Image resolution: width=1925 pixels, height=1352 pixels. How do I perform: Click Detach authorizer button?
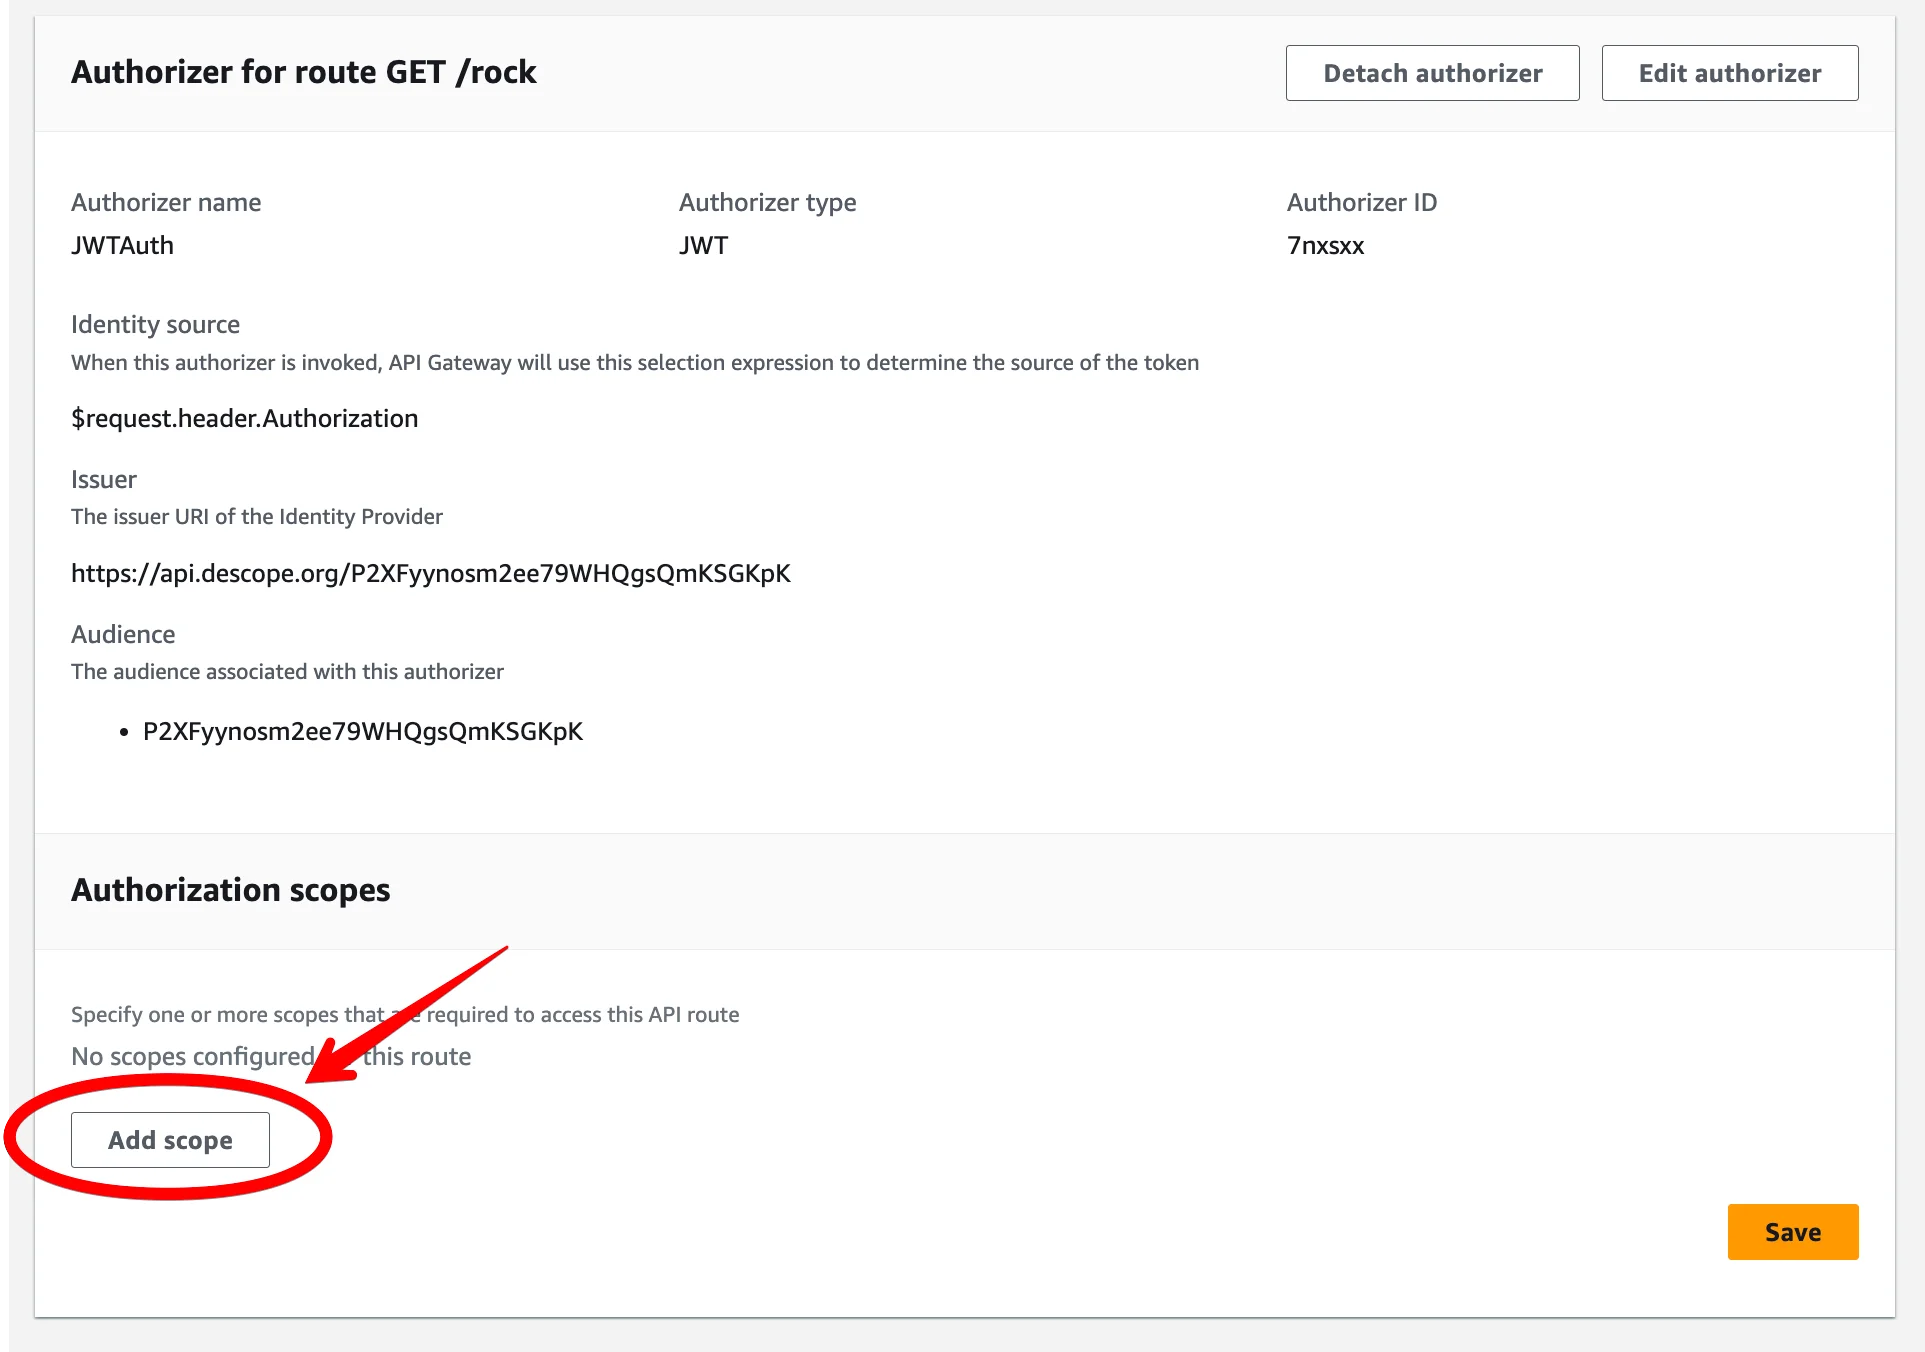pos(1432,73)
